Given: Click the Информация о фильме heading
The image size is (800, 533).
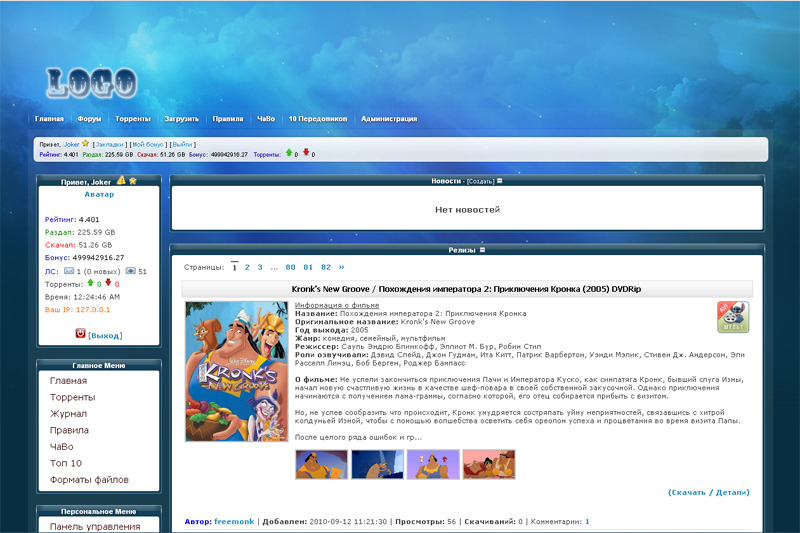Looking at the screenshot, I should (x=337, y=306).
